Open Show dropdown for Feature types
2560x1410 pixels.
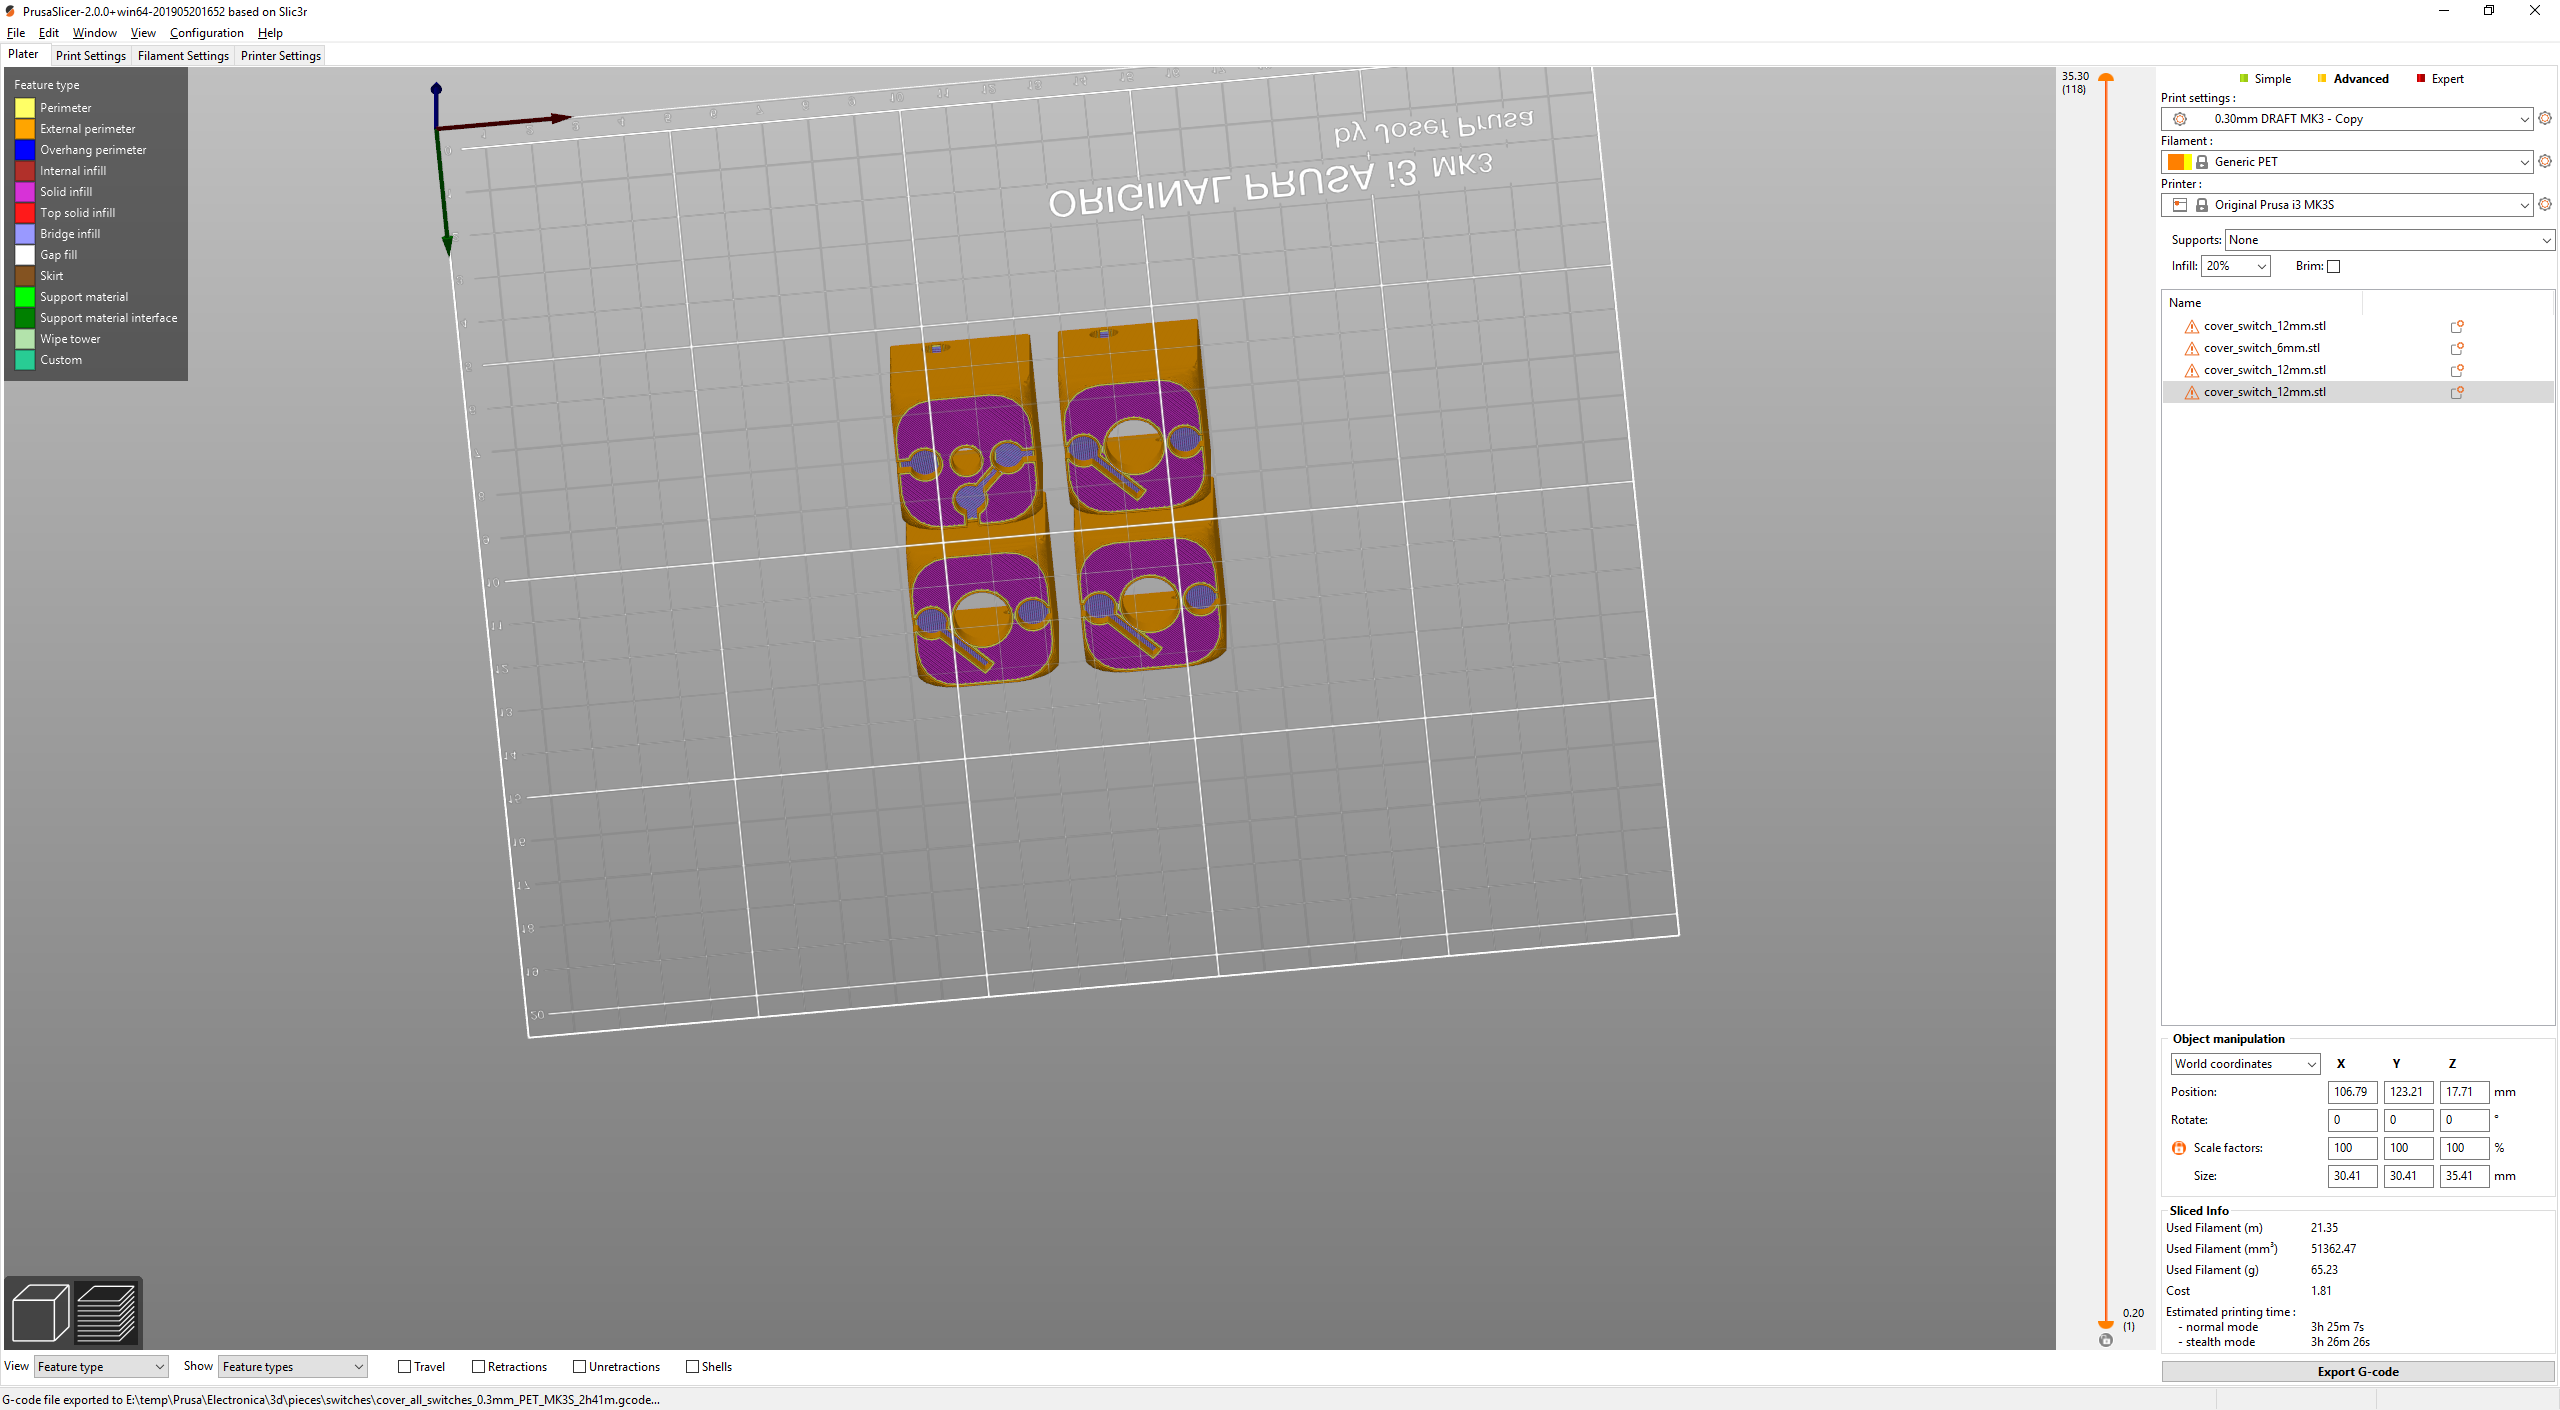(293, 1367)
